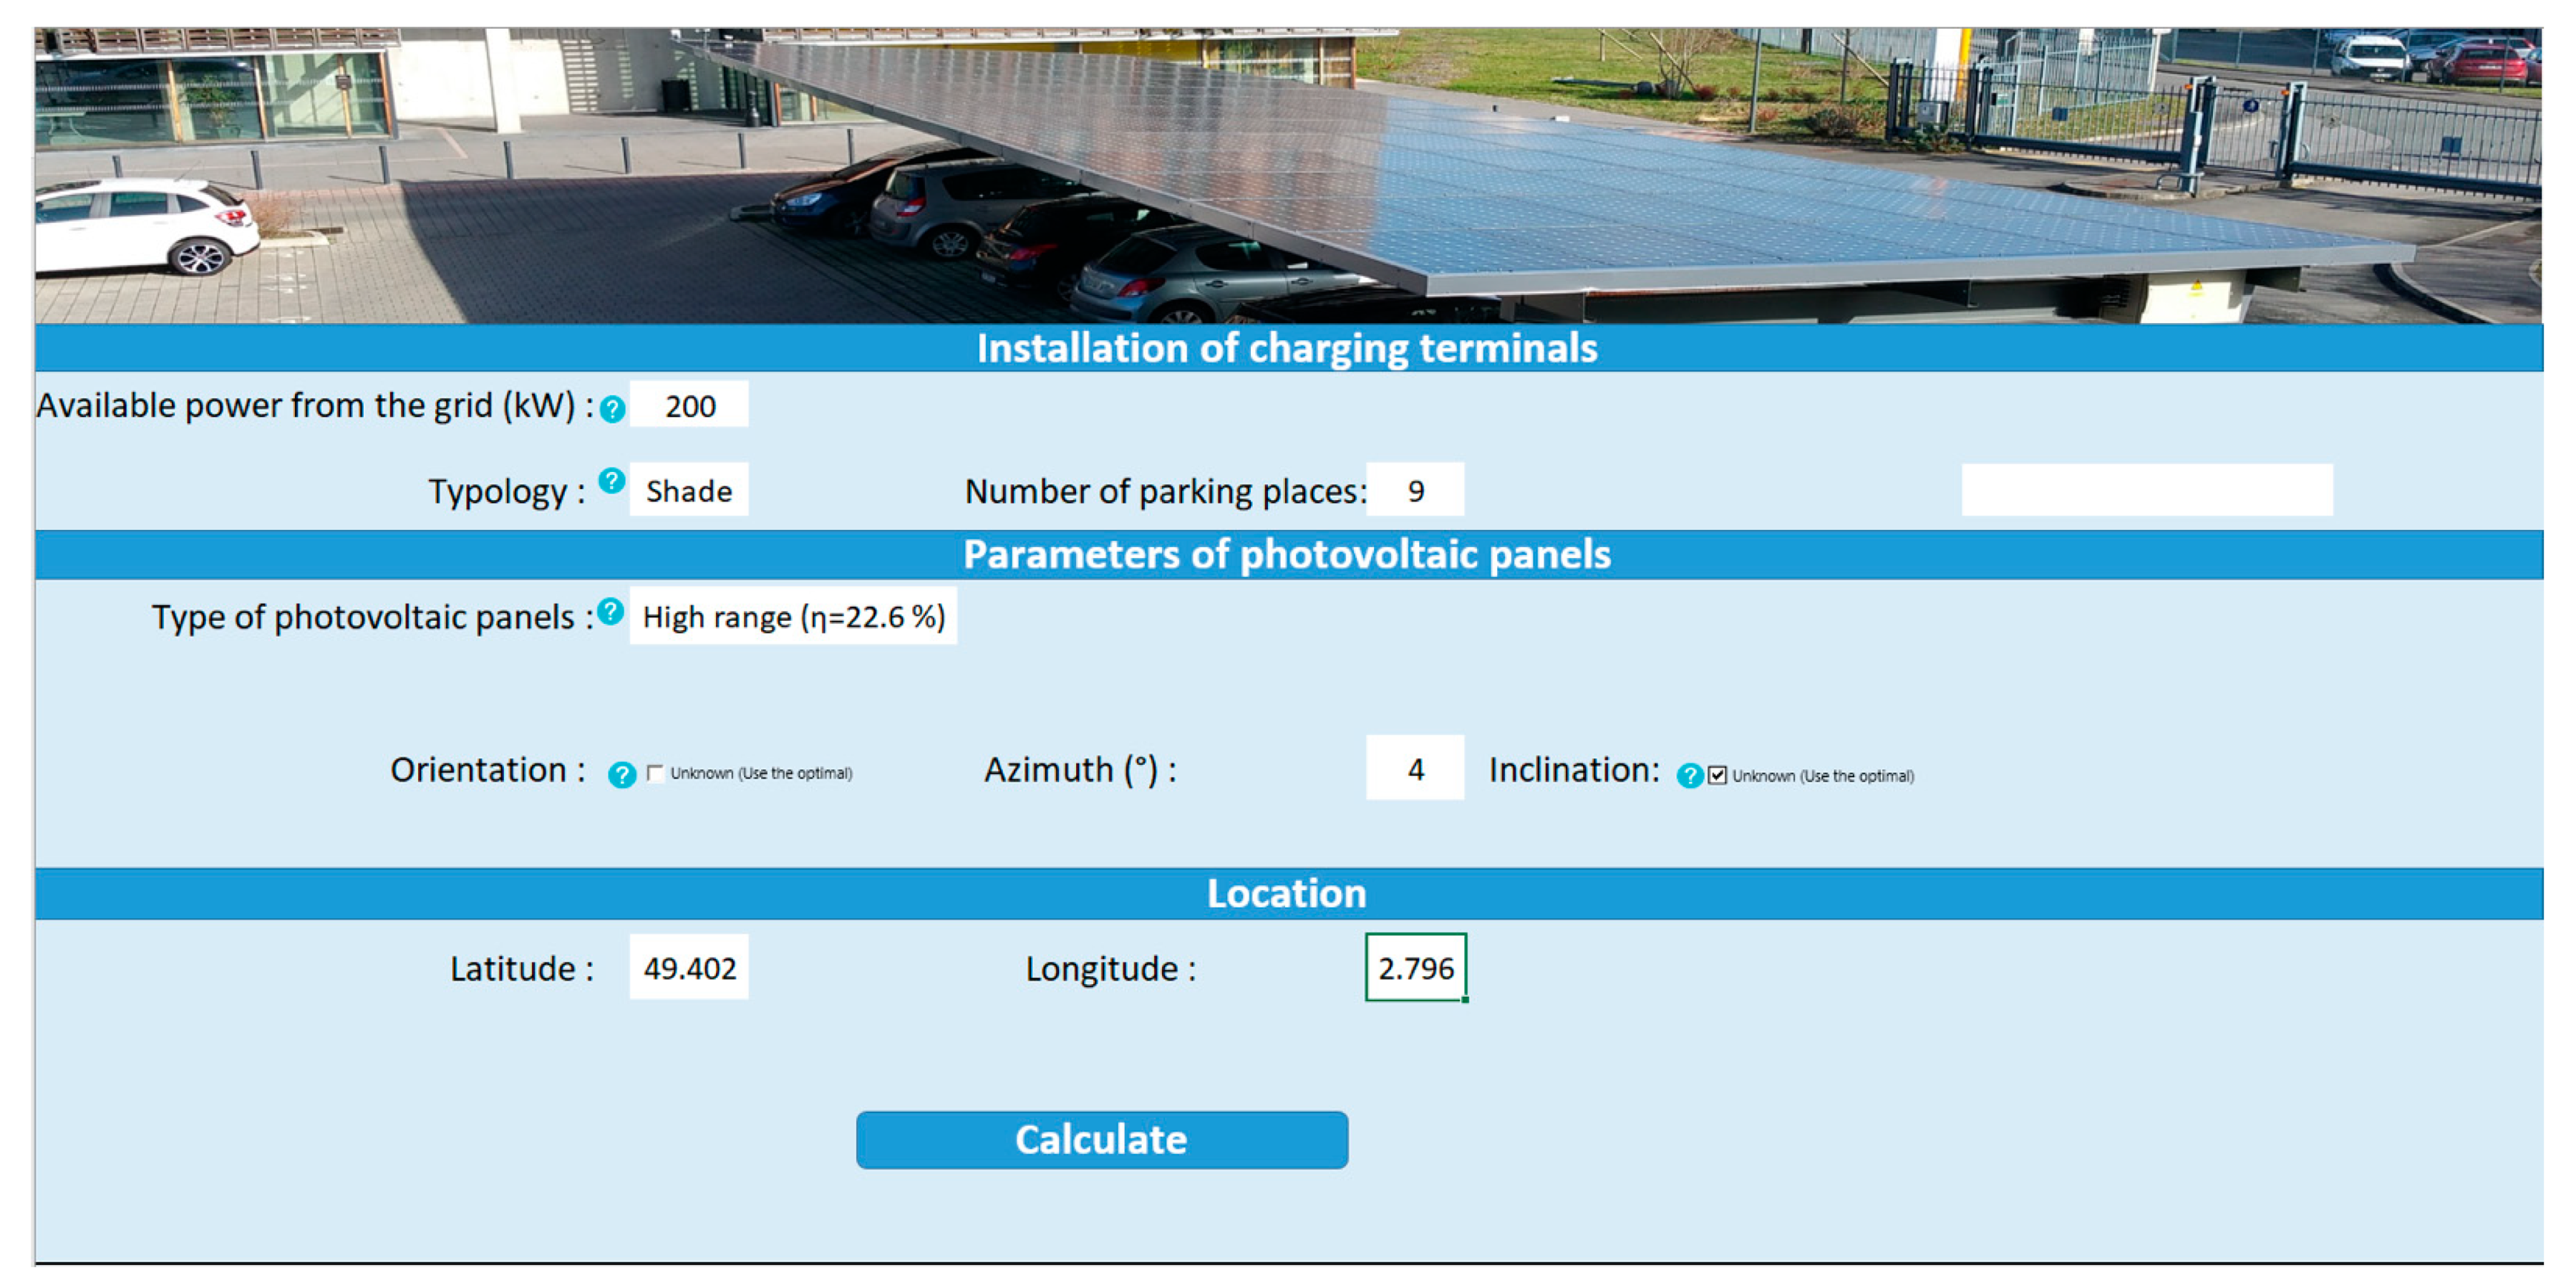Screen dimensions: 2576x1282
Task: Open the Typology help icon
Action: (611, 481)
